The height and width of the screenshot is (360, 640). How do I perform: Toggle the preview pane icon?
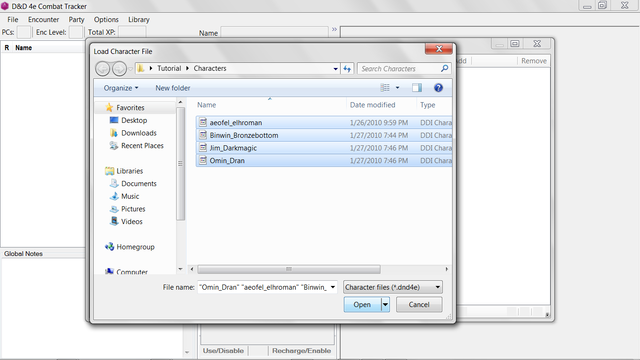click(417, 88)
